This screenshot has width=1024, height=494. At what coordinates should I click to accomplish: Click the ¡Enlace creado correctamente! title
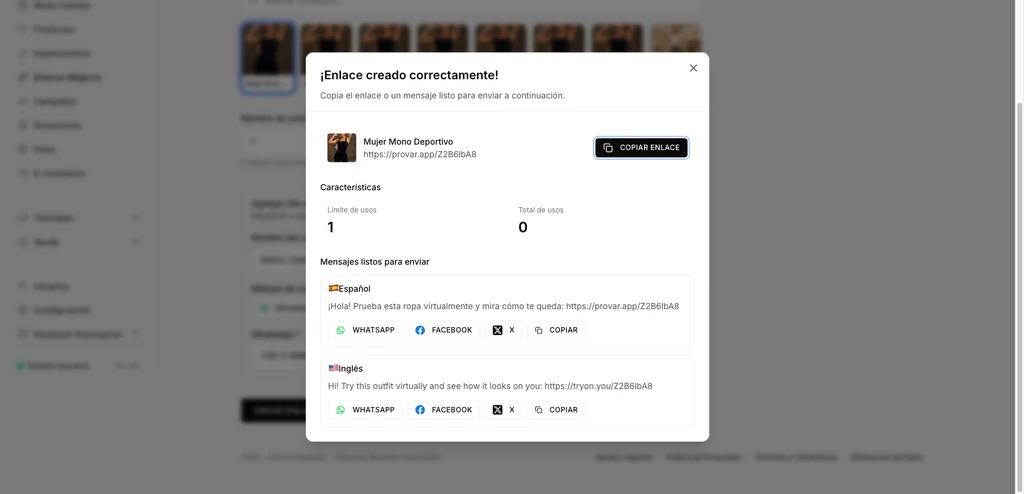tap(409, 75)
